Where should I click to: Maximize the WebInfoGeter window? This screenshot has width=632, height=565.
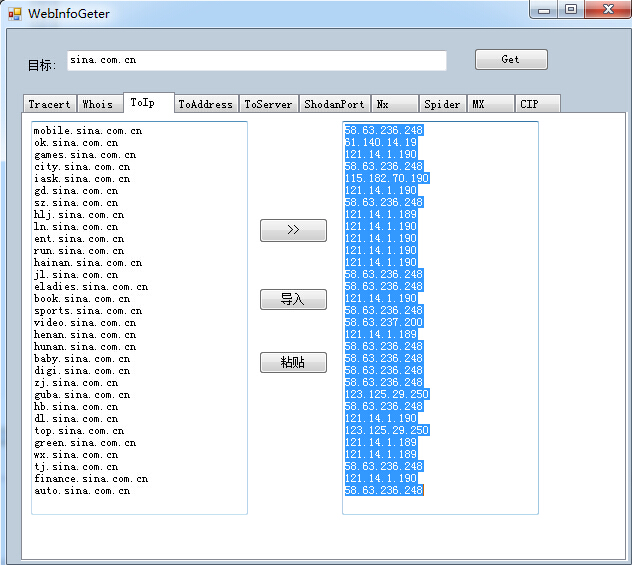(x=571, y=10)
